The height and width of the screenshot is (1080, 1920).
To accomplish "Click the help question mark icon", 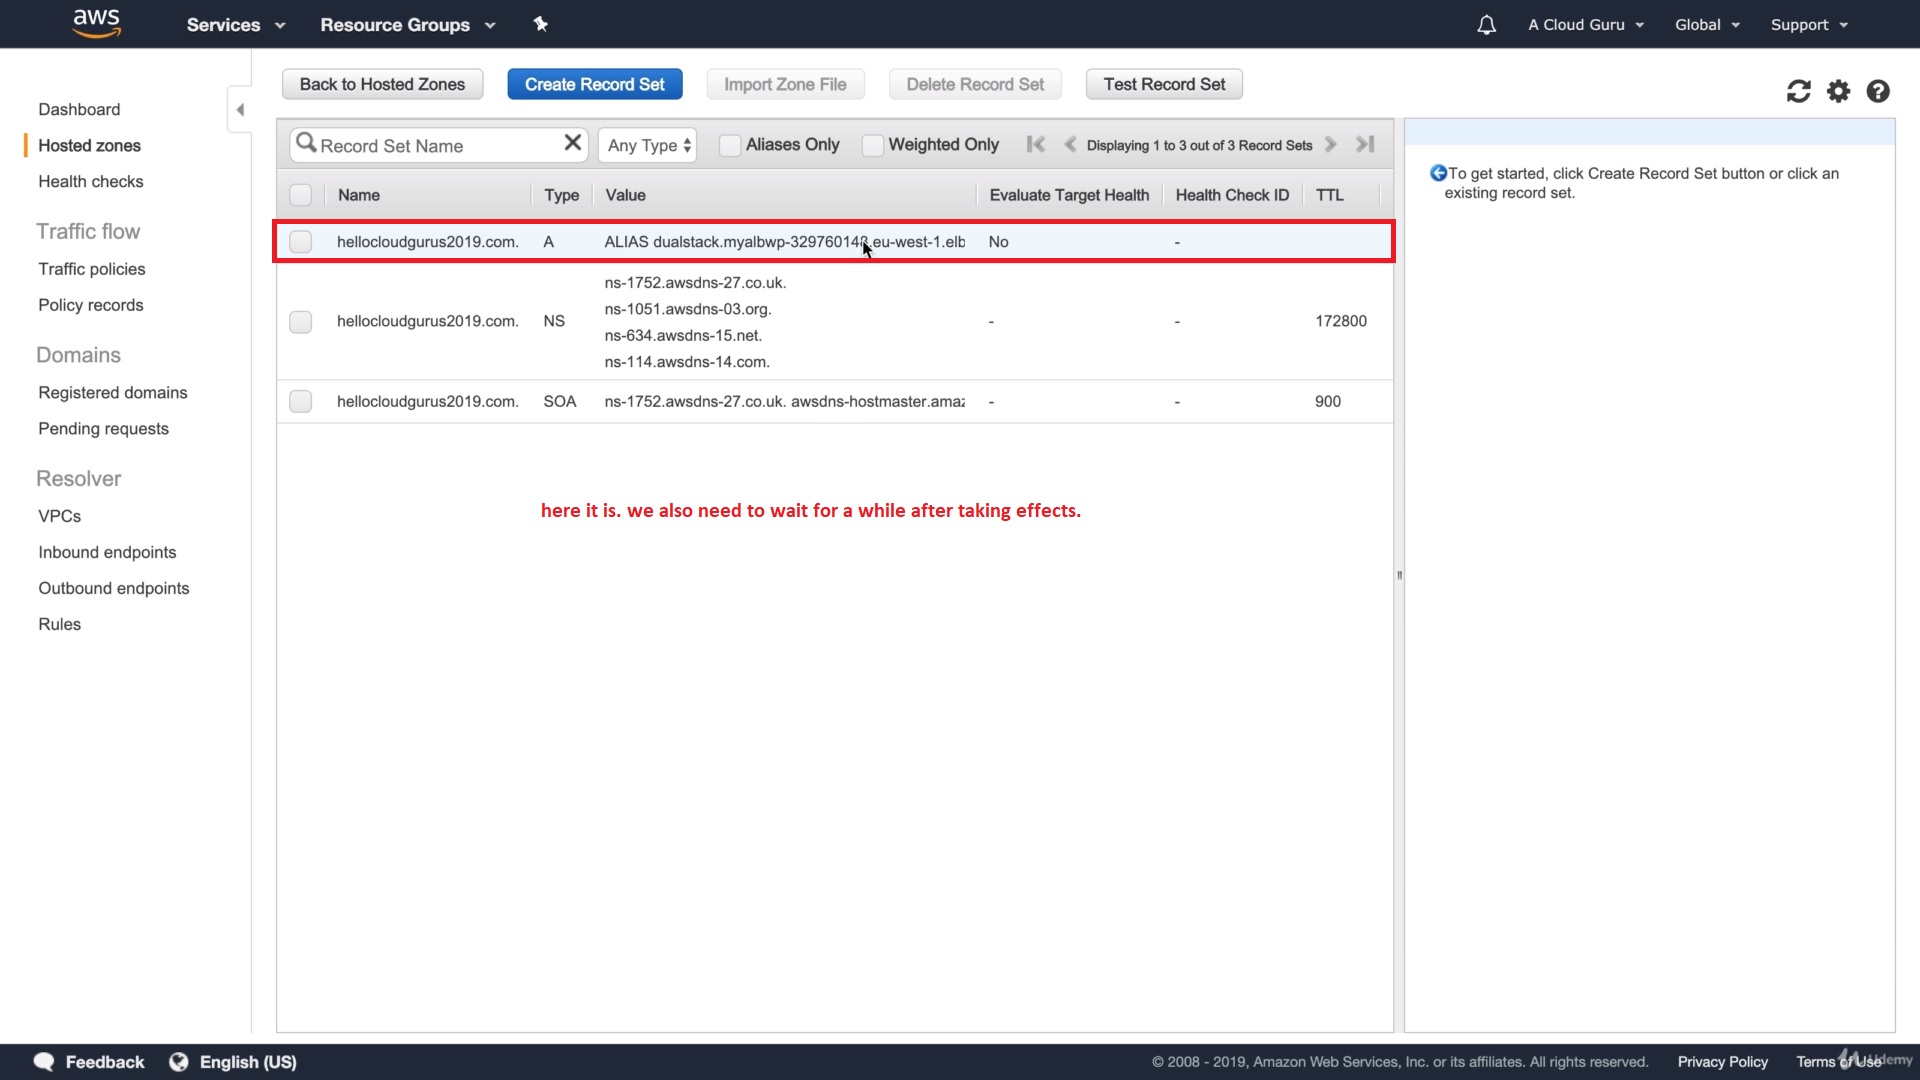I will (x=1878, y=91).
